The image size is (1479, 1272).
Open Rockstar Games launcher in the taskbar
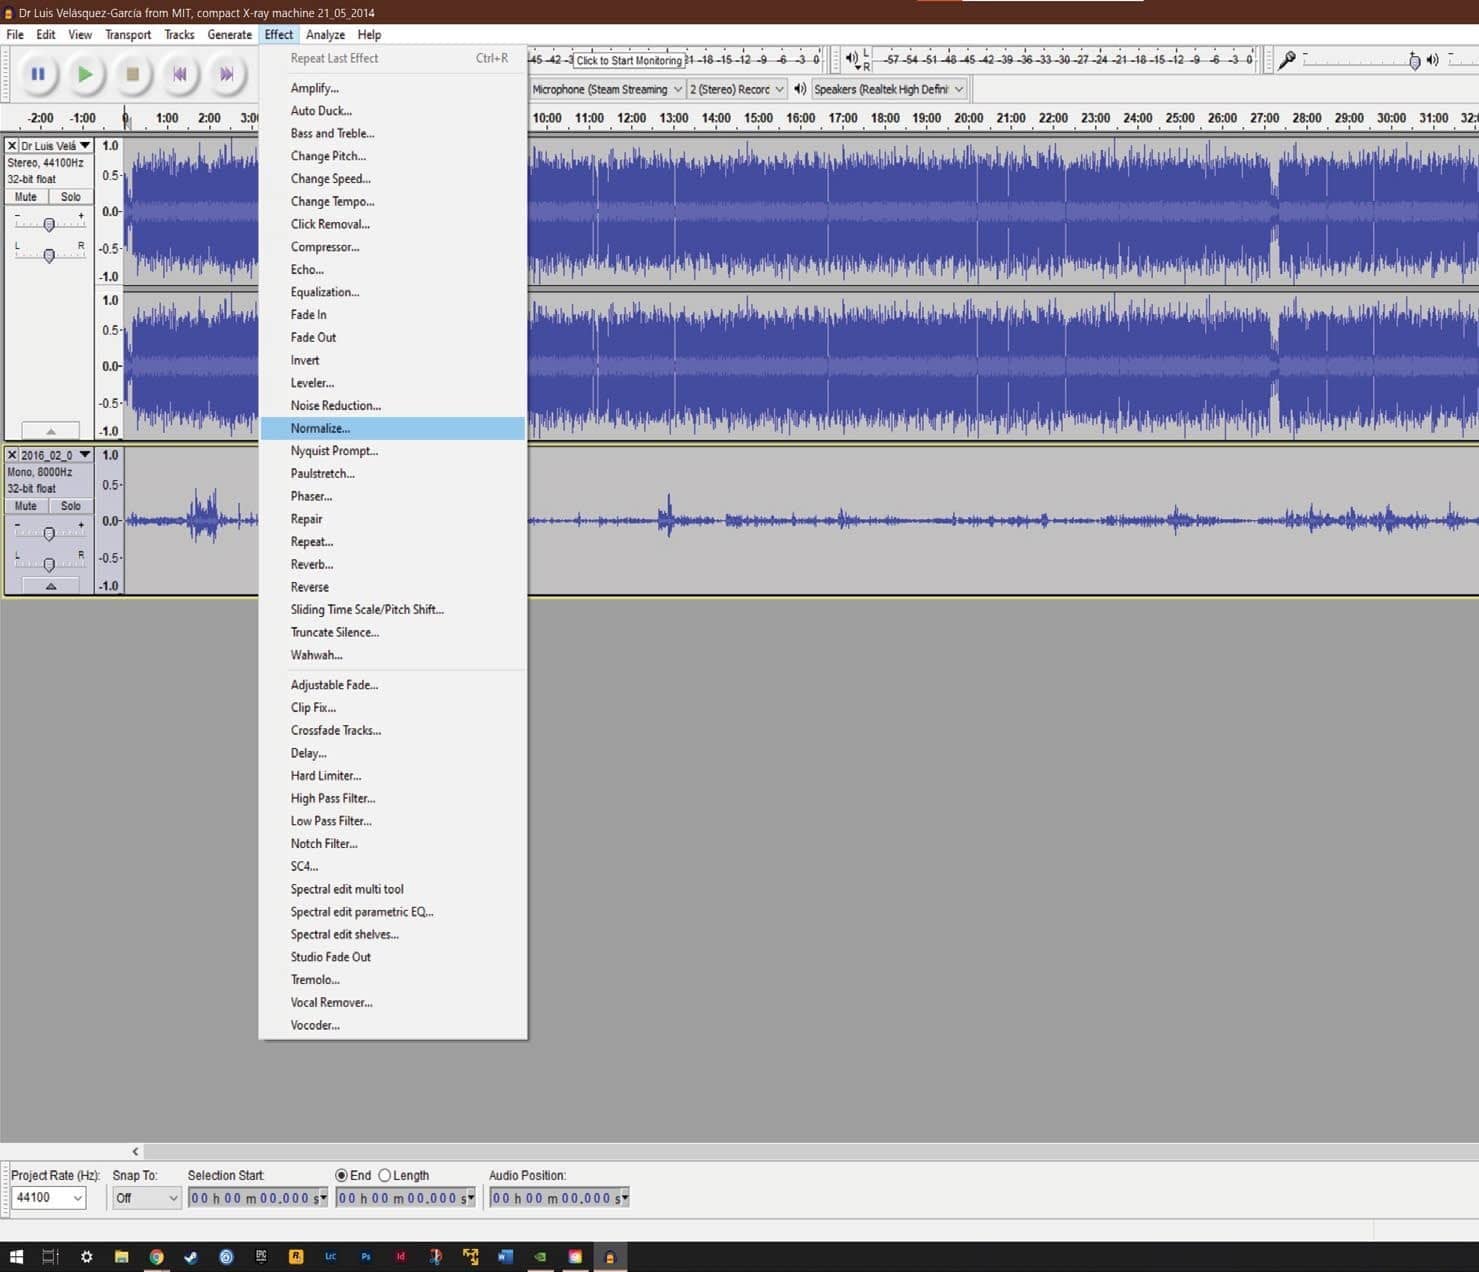click(296, 1257)
